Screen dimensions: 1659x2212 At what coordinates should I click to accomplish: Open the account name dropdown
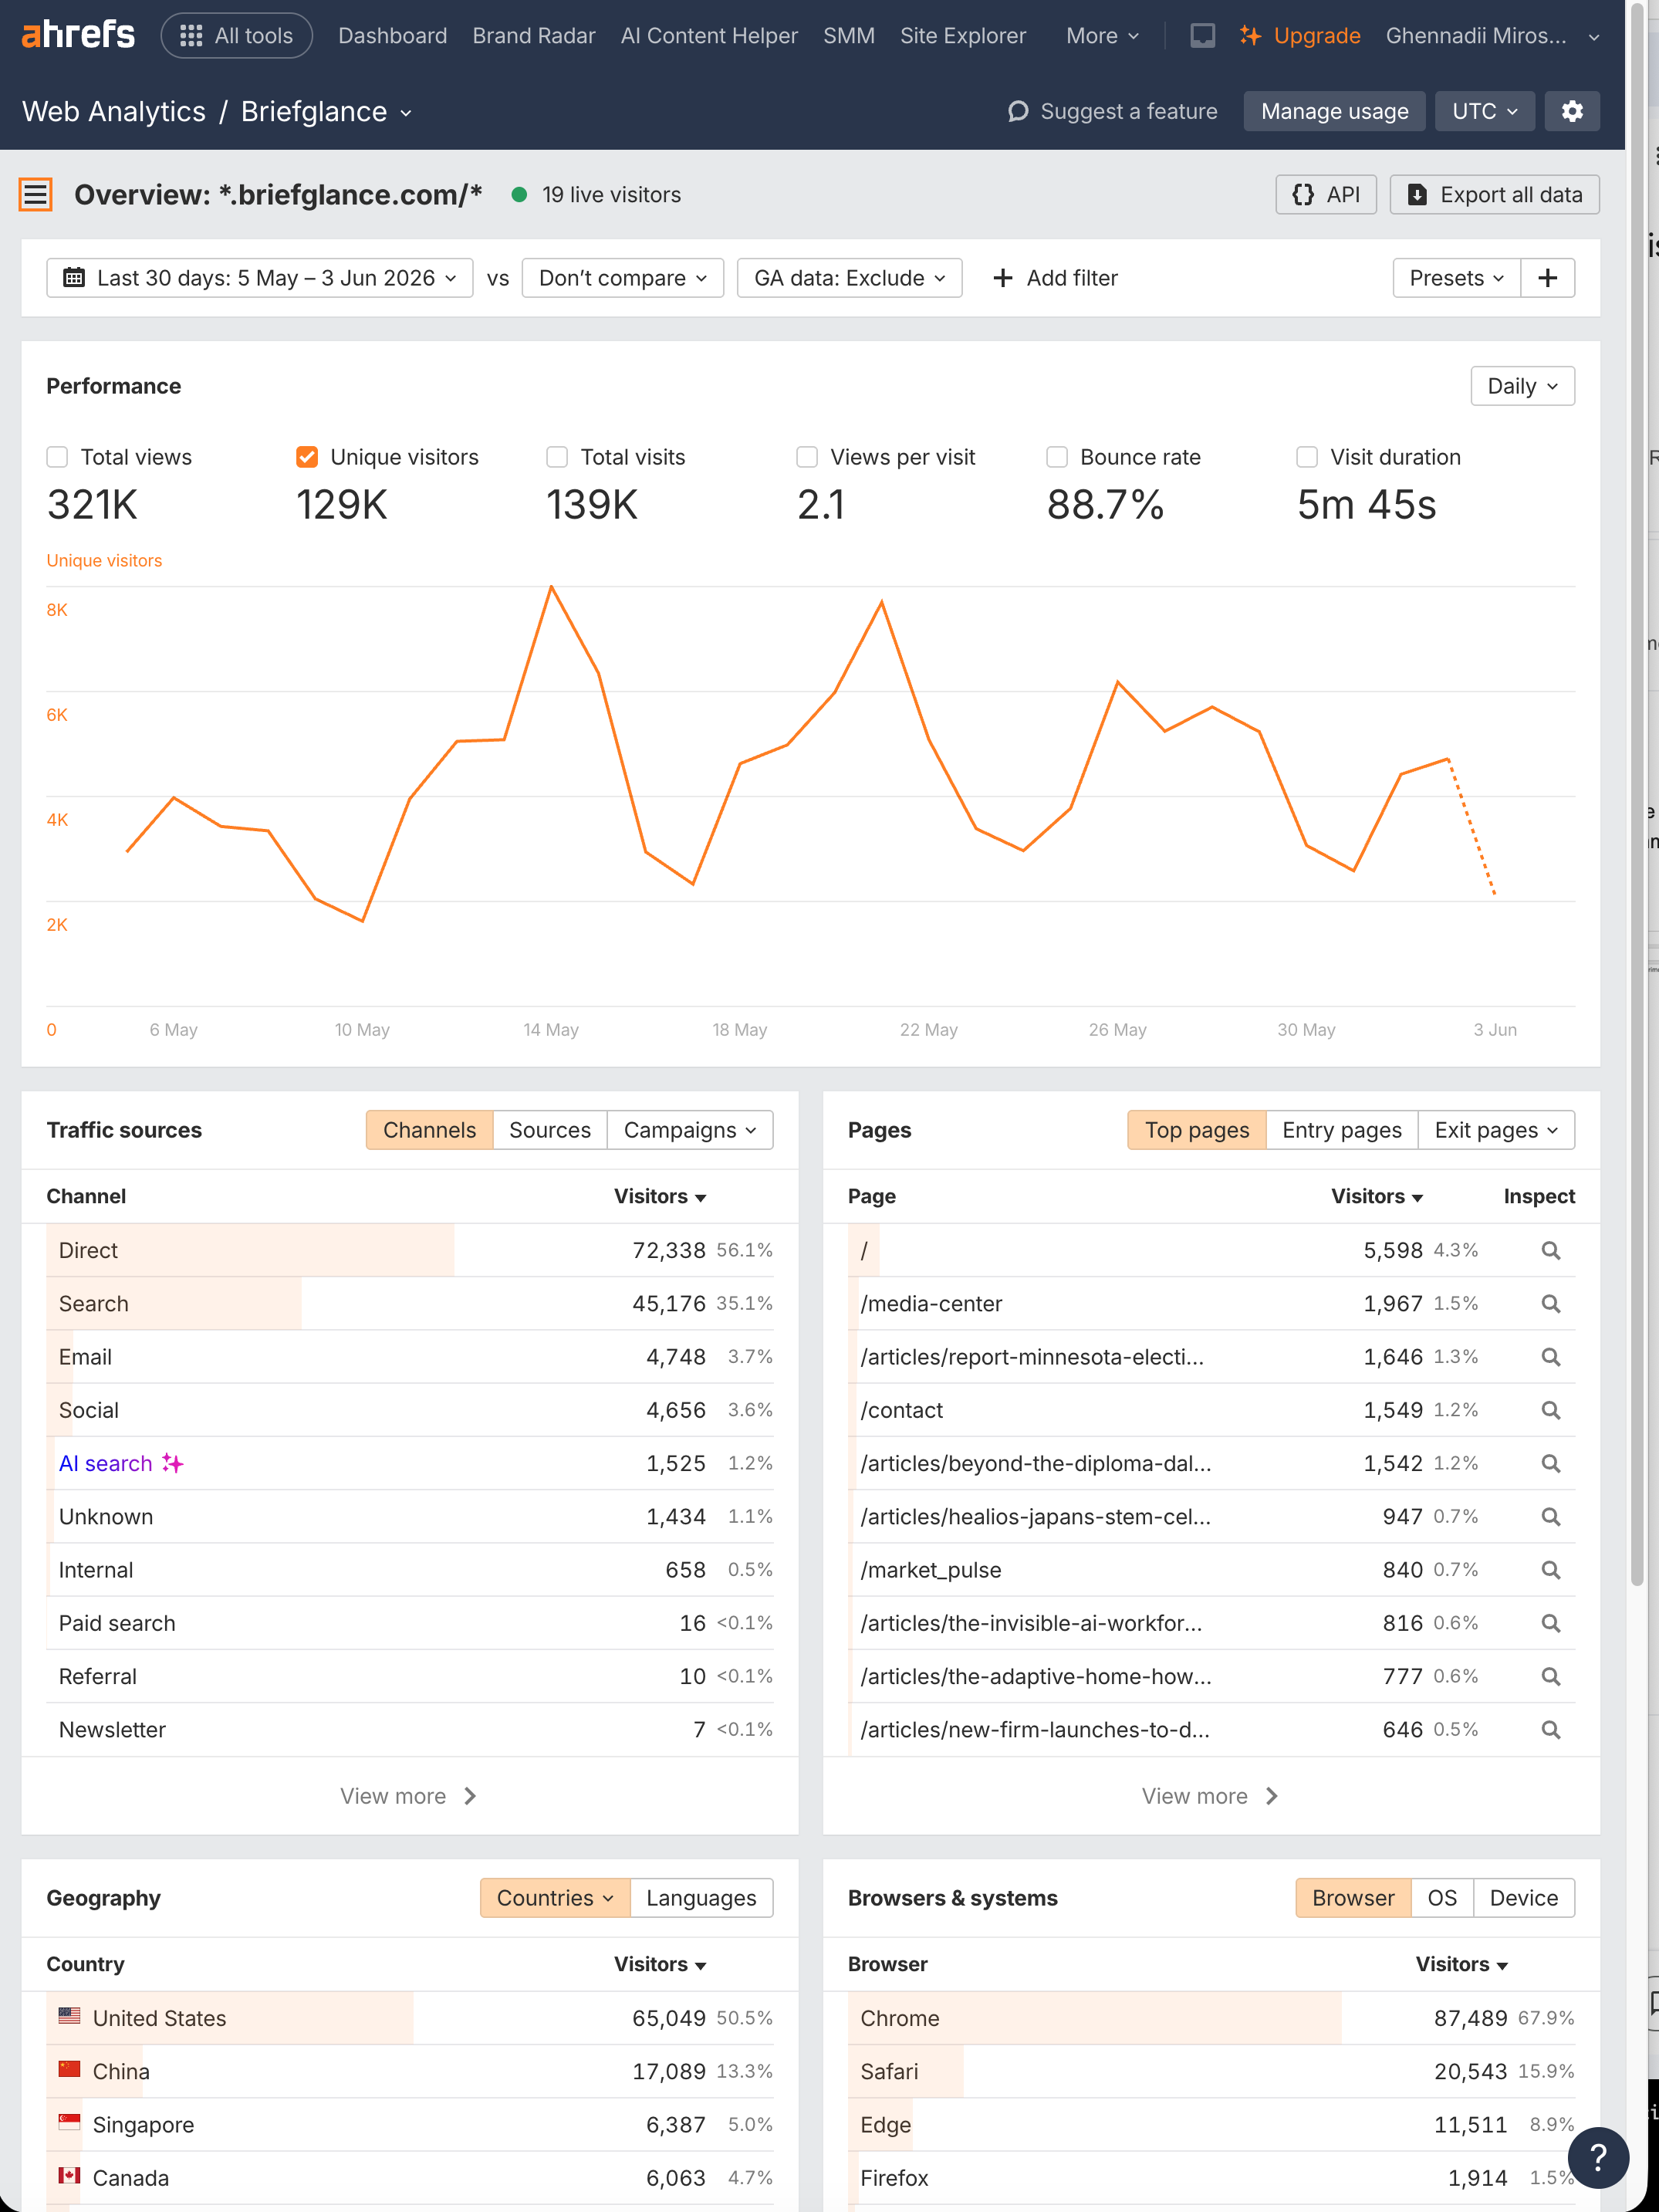click(x=1493, y=36)
